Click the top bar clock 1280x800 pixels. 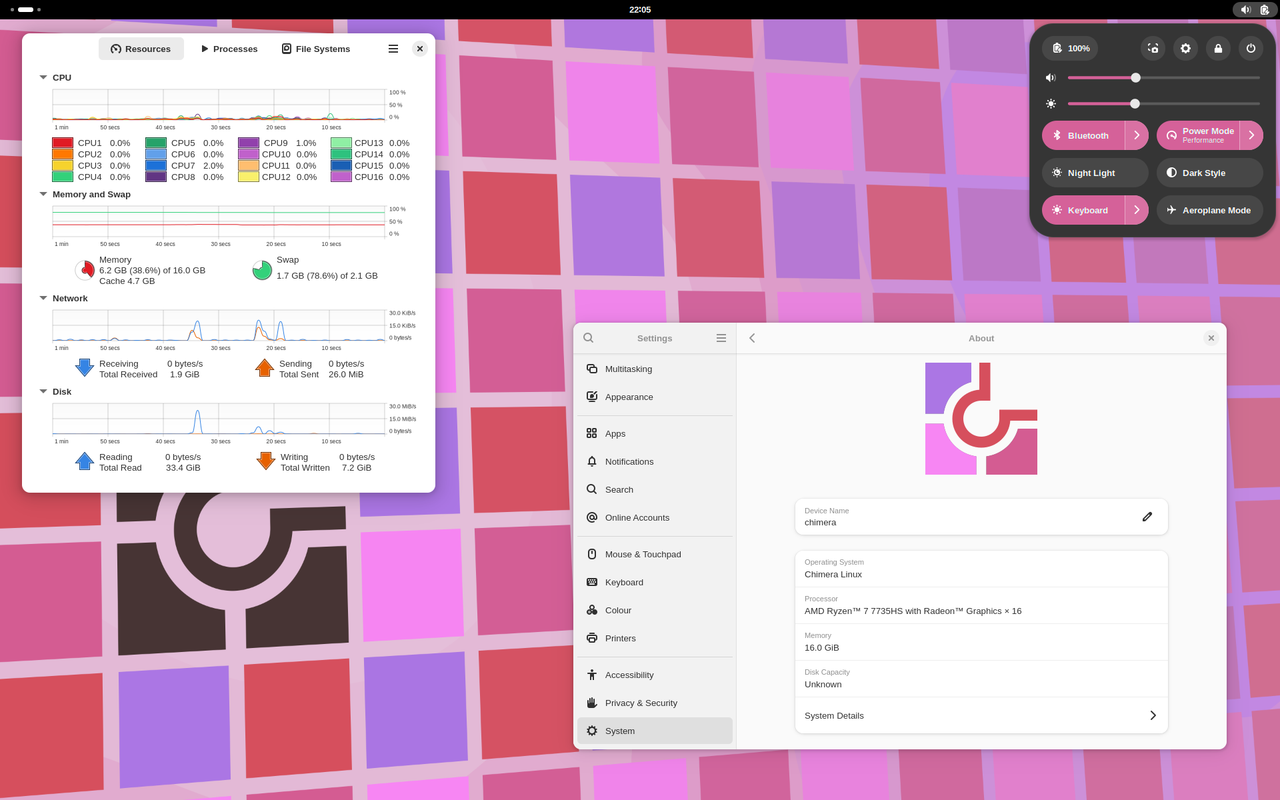click(x=640, y=9)
